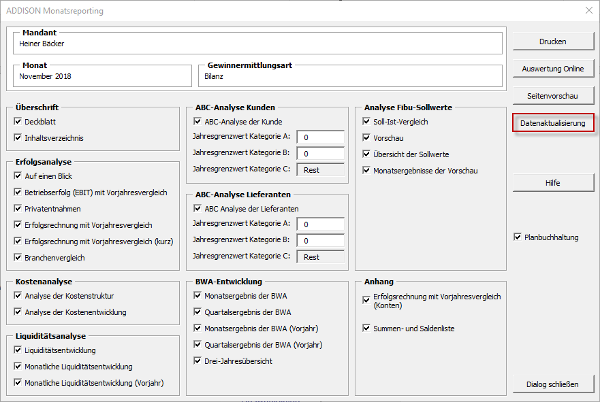Uncheck Deckblatt

(x=18, y=122)
